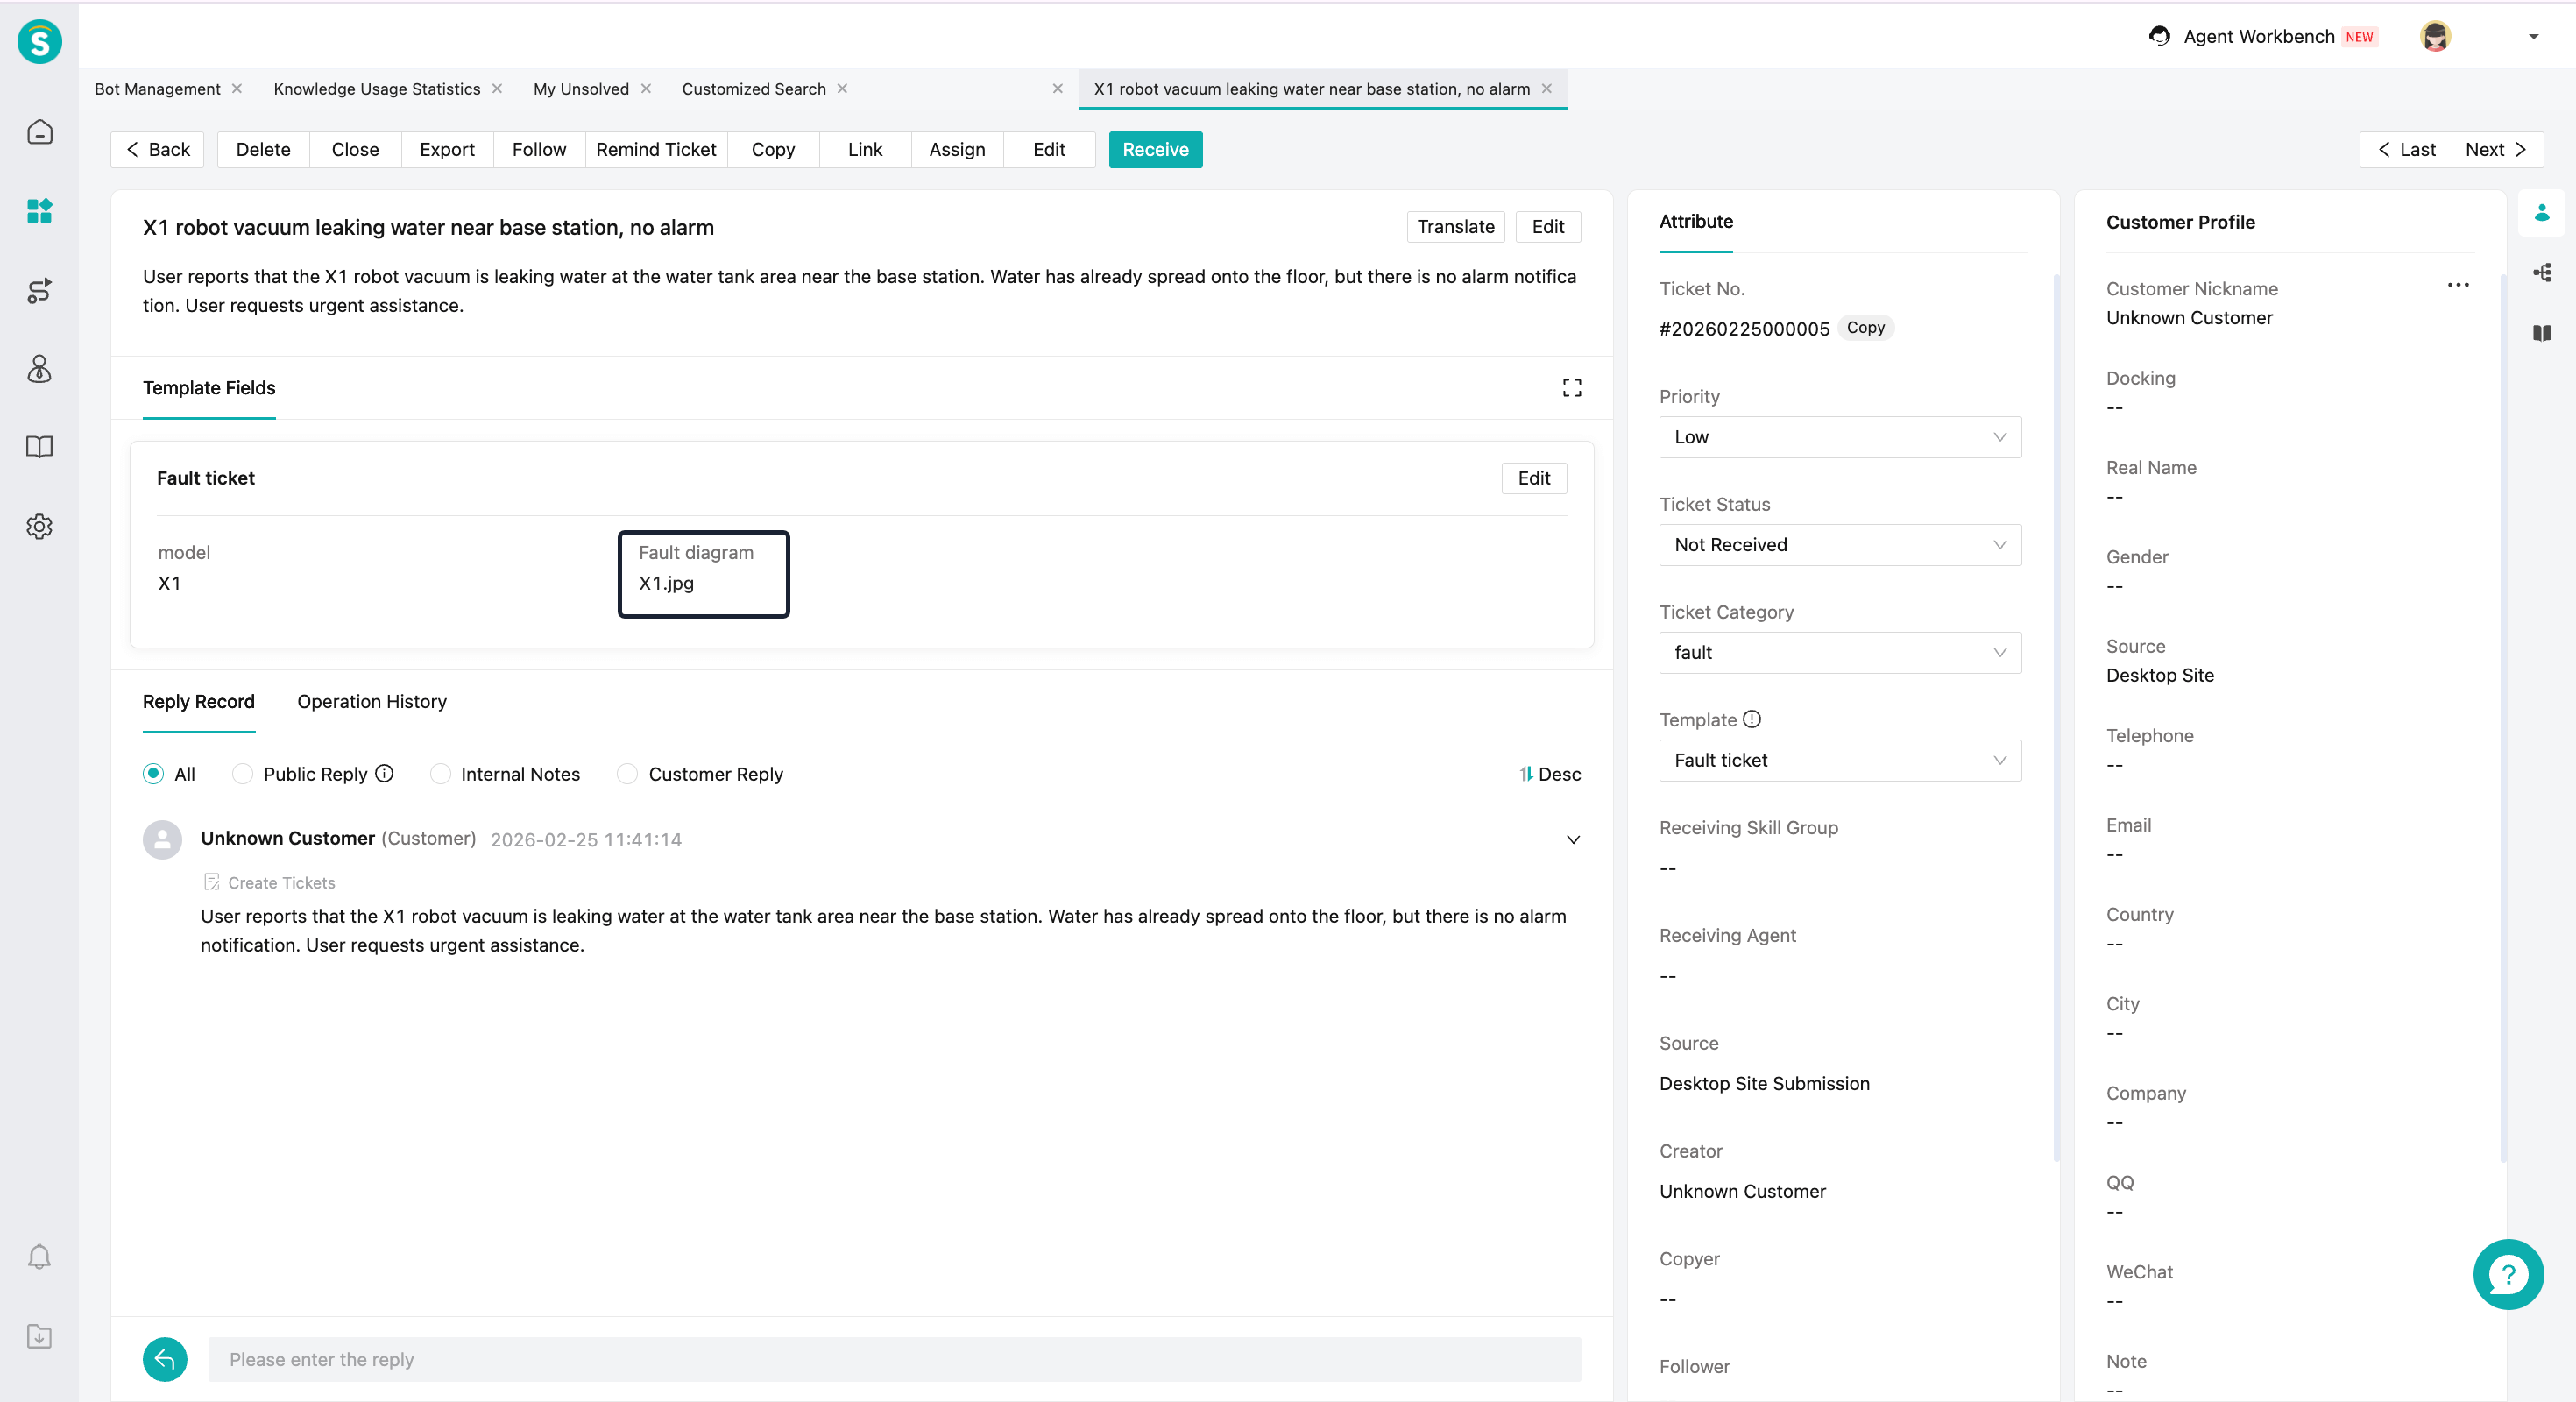This screenshot has height=1402, width=2576.
Task: Expand the Template Fields fullscreen icon
Action: 1571,388
